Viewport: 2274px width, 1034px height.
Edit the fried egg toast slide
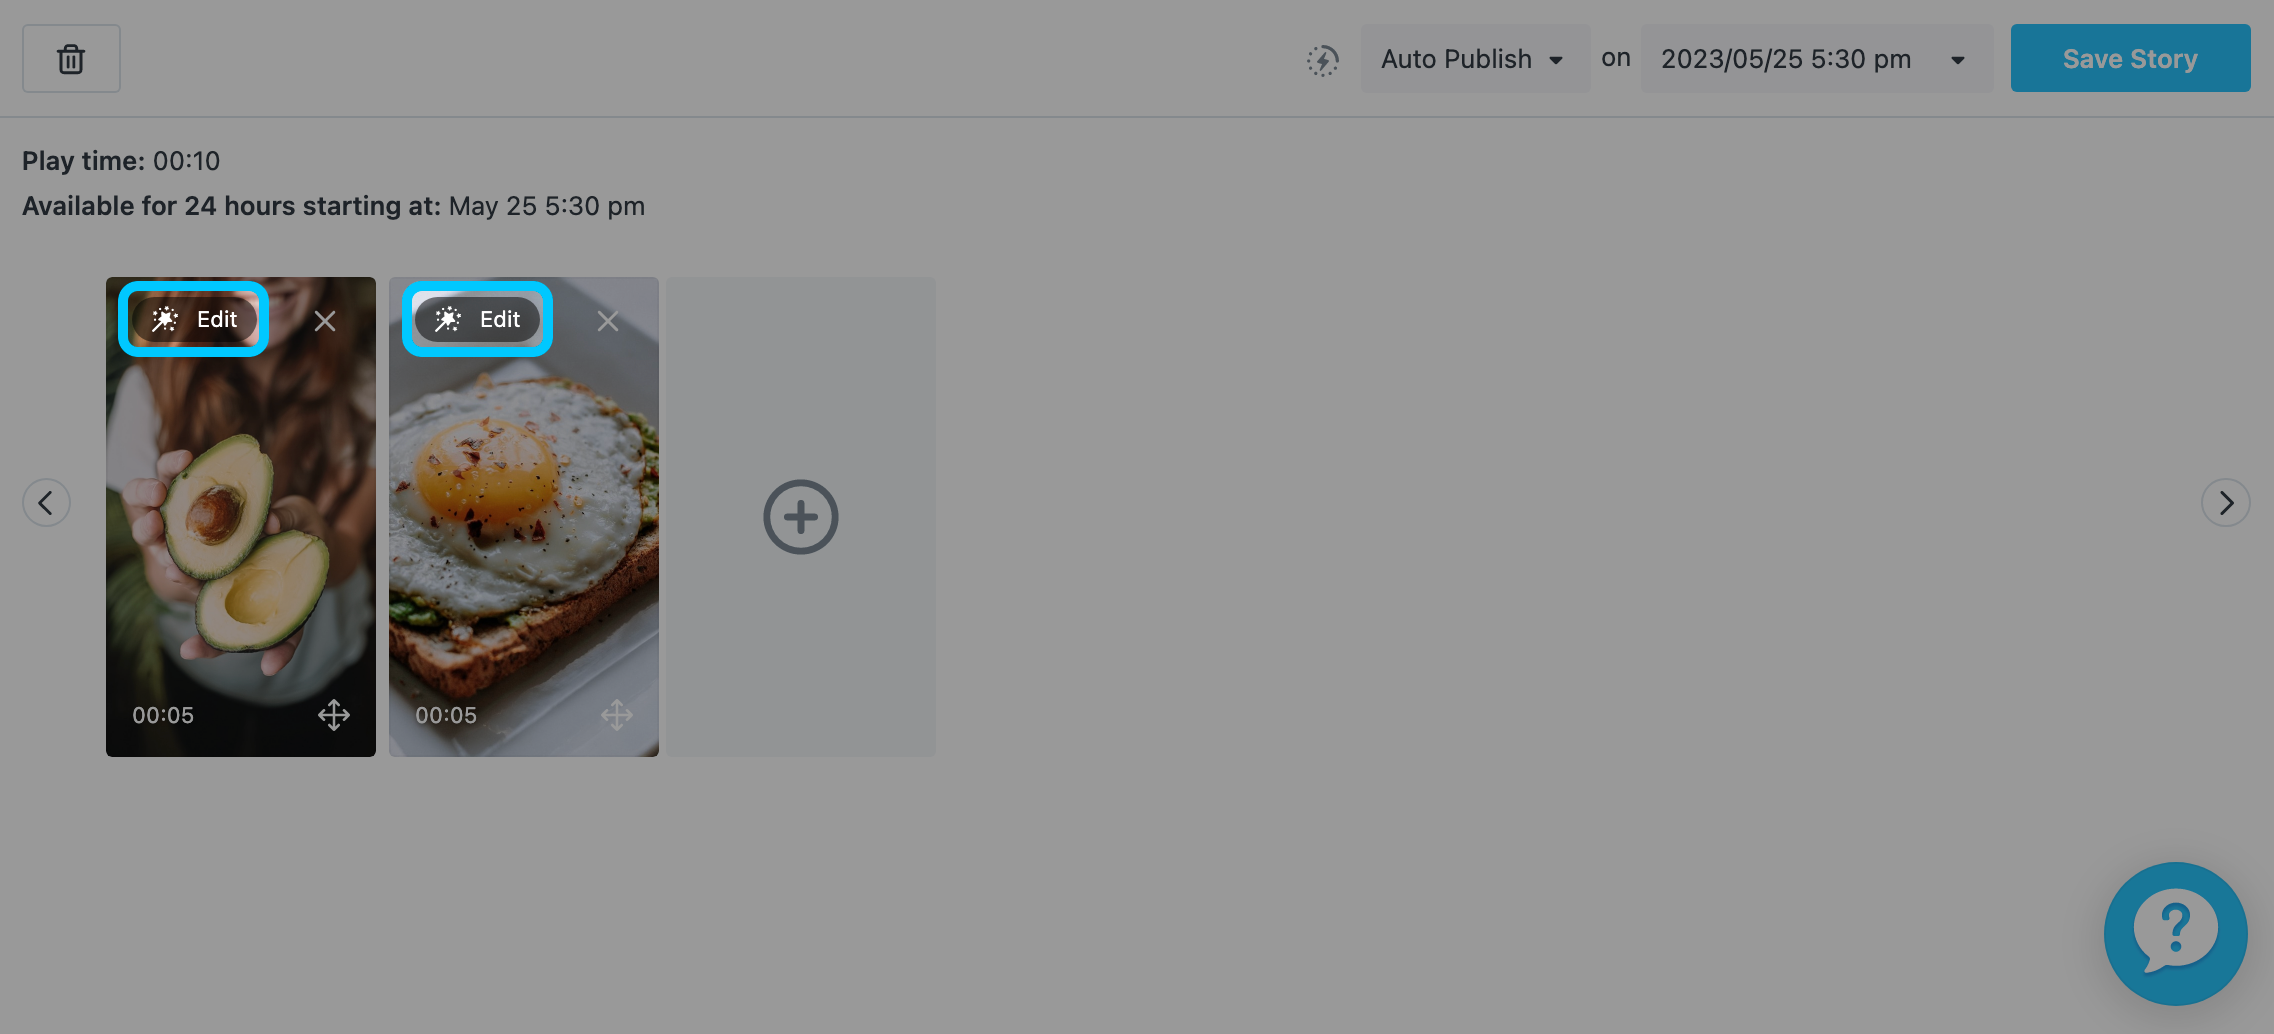[477, 319]
